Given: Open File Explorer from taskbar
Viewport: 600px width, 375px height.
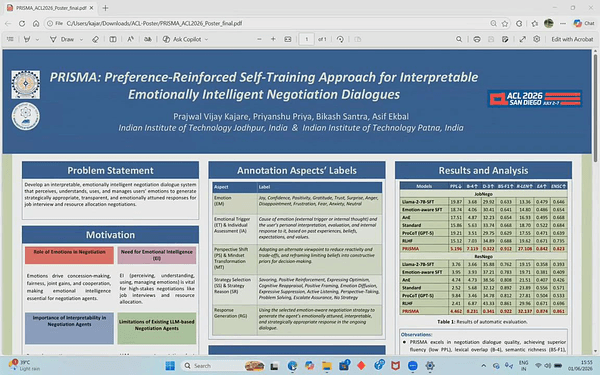Looking at the screenshot, I should click(326, 366).
